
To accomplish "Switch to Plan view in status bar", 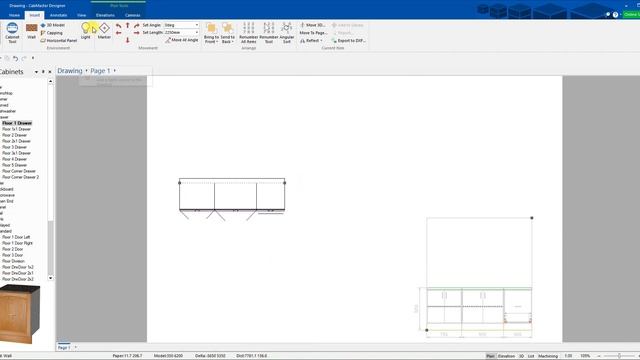I will 490,356.
